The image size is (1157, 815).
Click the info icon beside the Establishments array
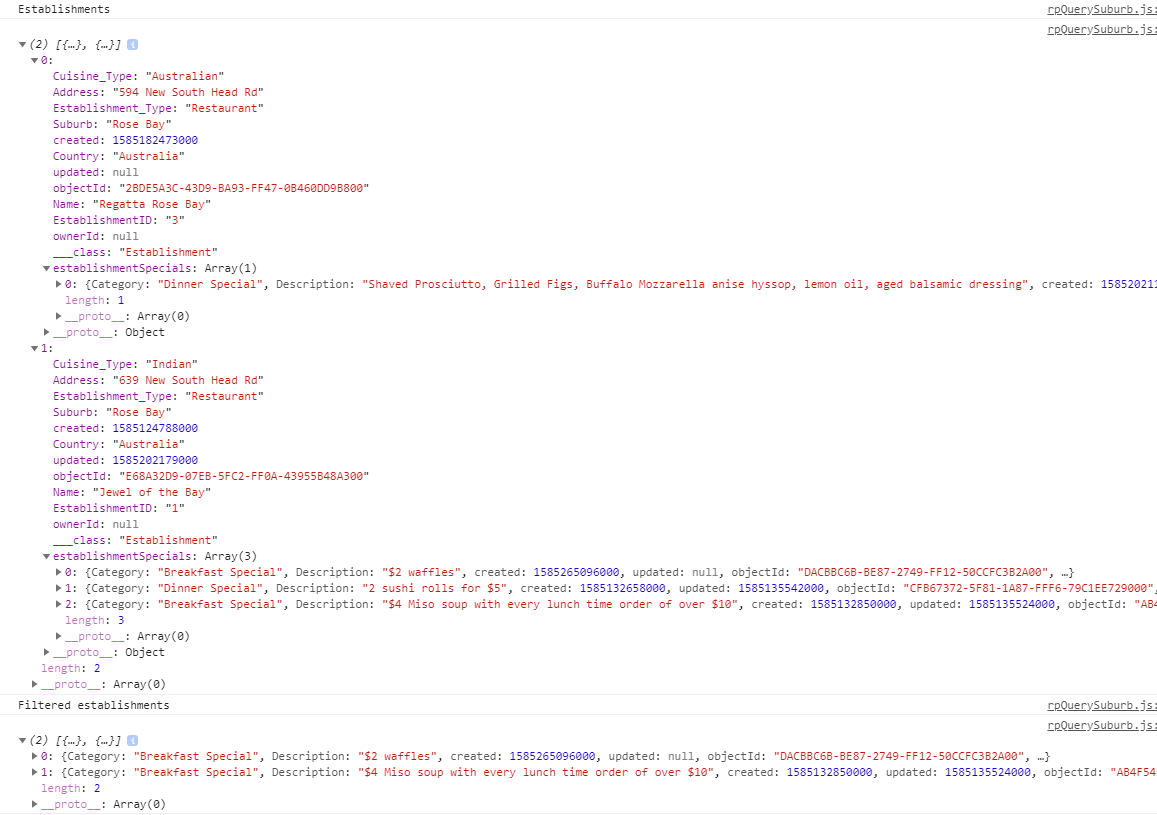point(133,44)
